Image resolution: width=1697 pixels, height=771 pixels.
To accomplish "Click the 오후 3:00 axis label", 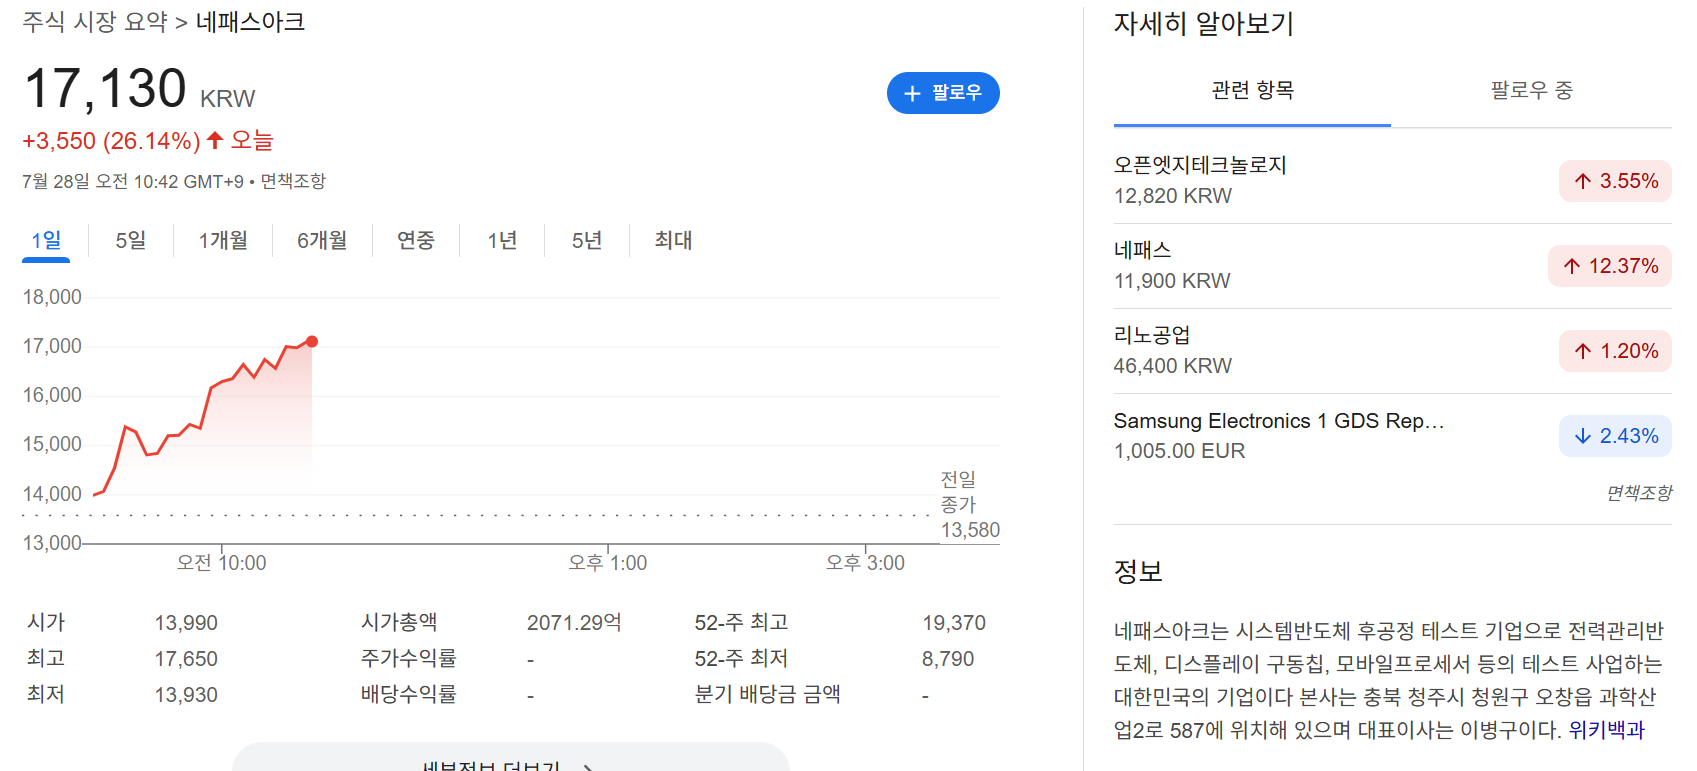I will [x=865, y=563].
